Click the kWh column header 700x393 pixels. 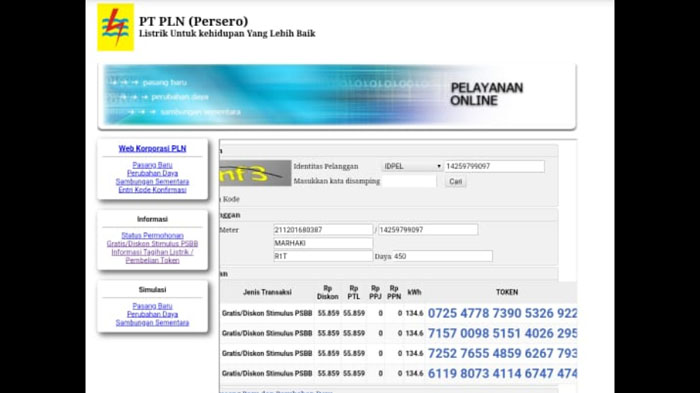click(x=414, y=292)
